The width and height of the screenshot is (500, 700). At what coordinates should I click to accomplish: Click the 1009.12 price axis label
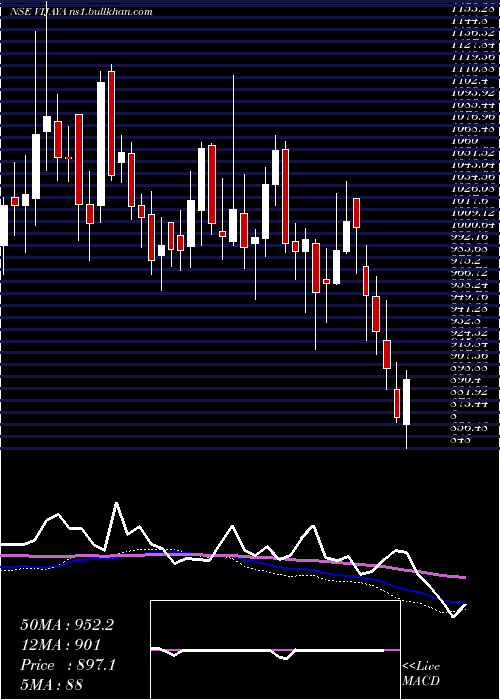click(472, 213)
